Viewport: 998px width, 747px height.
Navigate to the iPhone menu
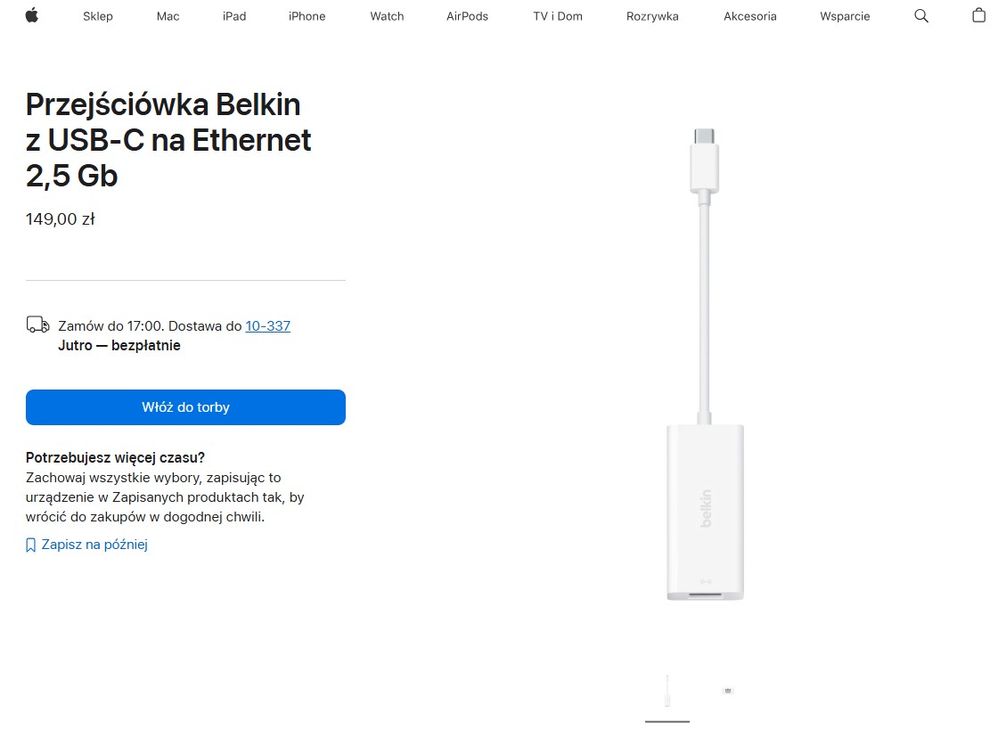point(307,16)
